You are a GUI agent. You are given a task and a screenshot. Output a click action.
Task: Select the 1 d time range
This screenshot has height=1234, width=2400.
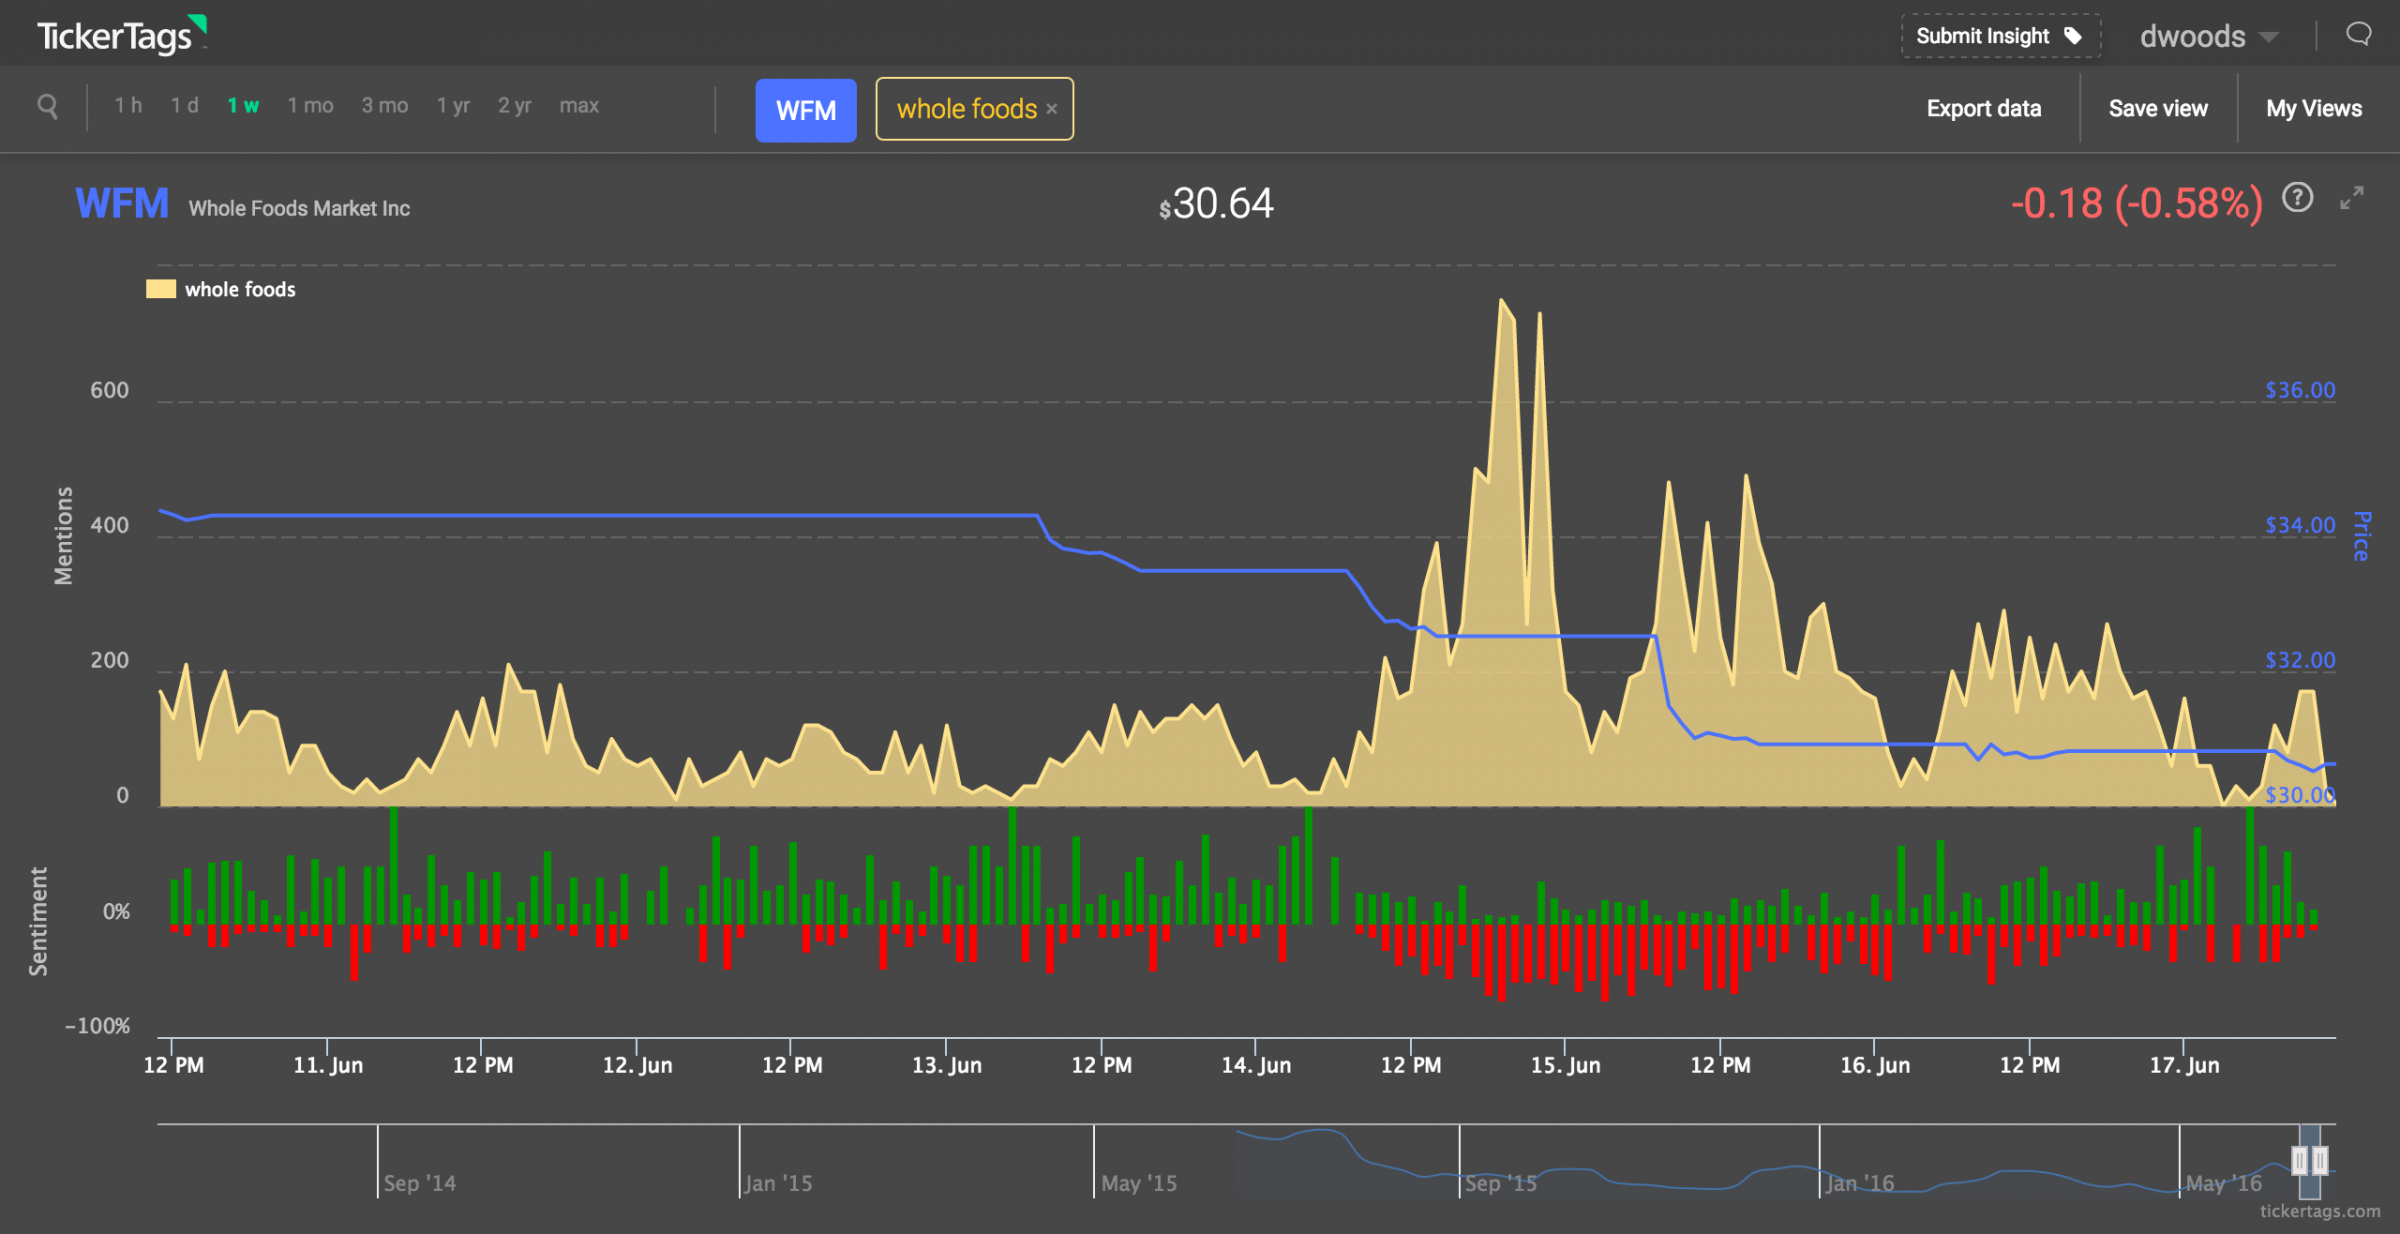pos(184,106)
